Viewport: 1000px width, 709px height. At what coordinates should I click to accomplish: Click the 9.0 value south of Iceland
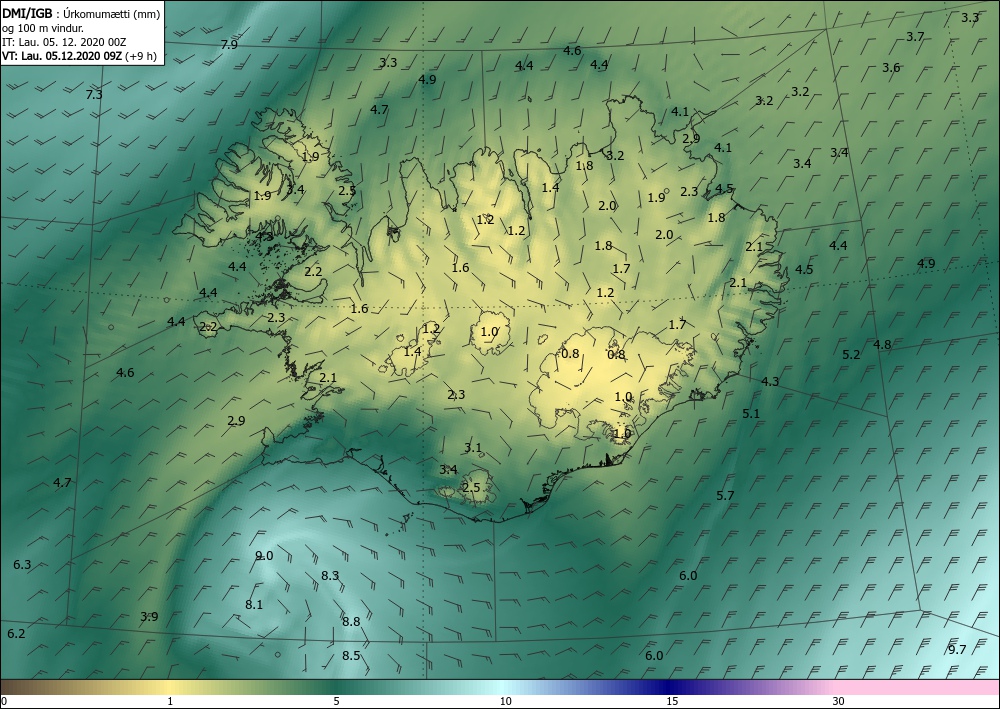[x=264, y=555]
